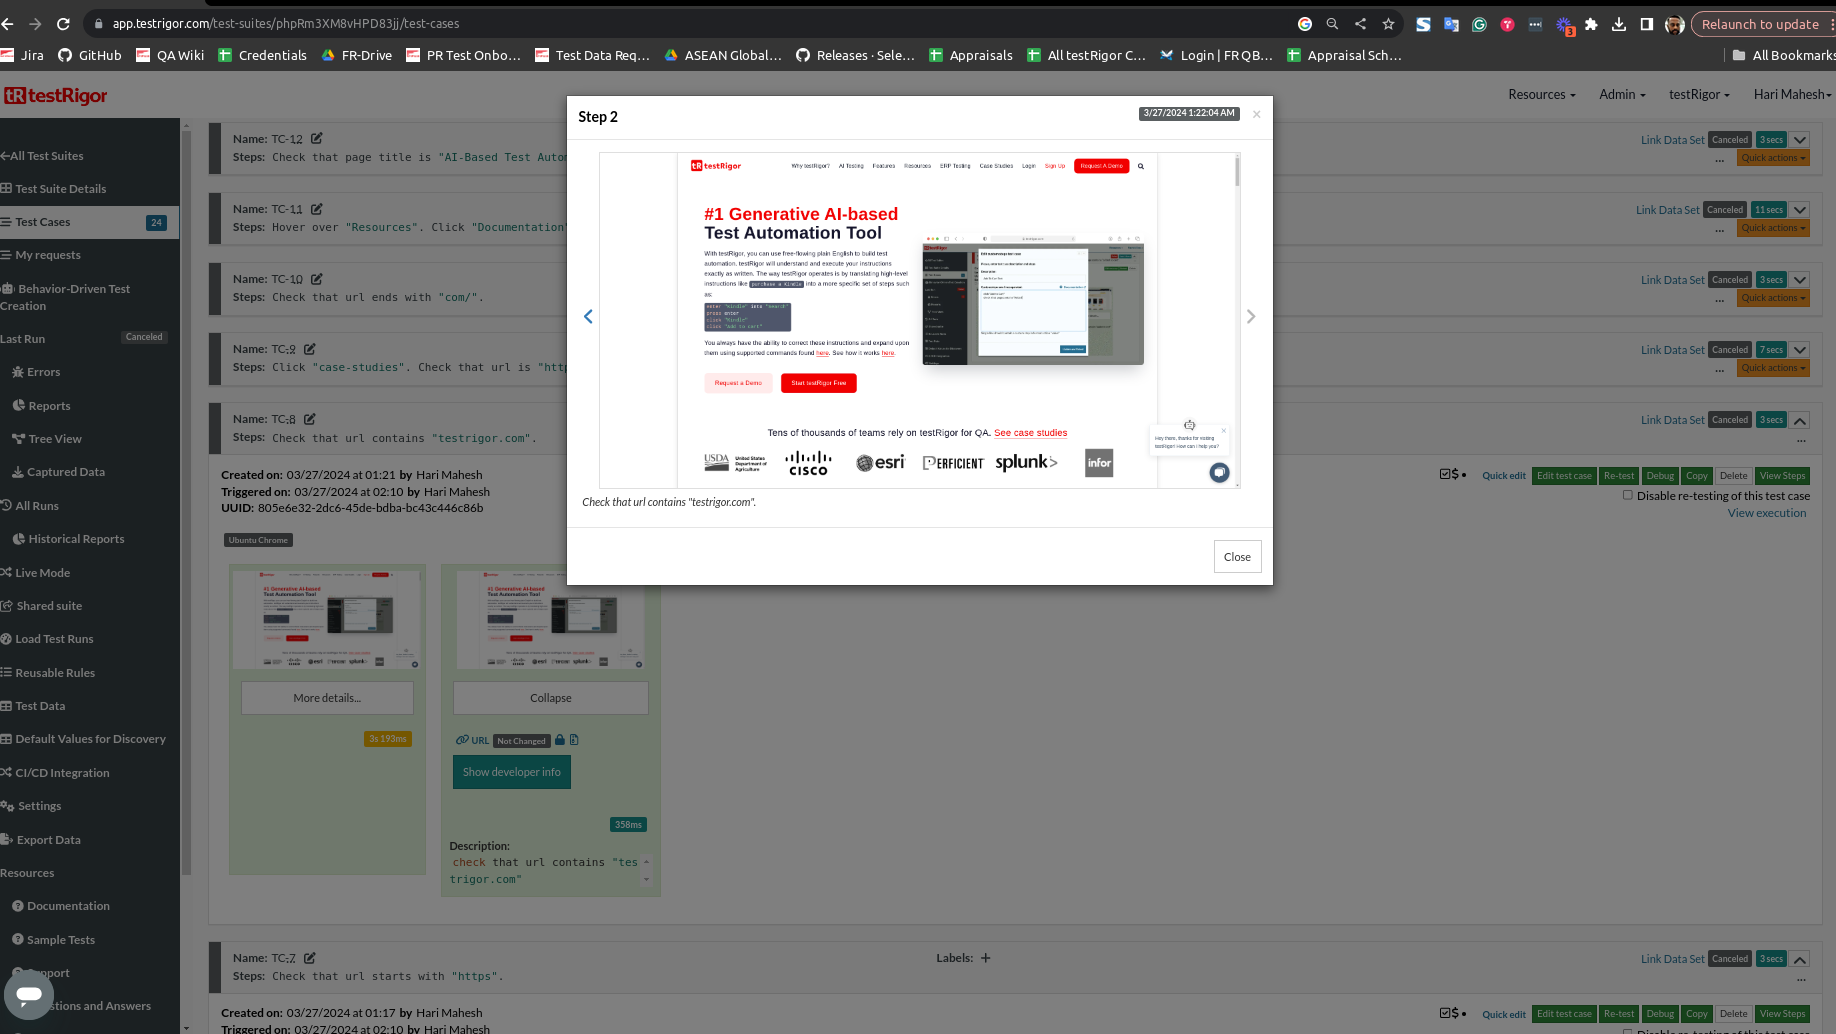Go to next step using right arrow

click(1250, 317)
